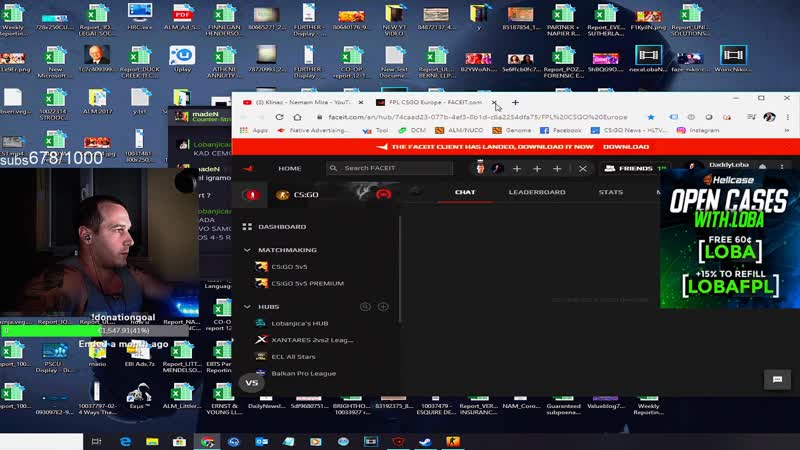Click the faceit.com address bar
The width and height of the screenshot is (800, 450).
coord(480,117)
